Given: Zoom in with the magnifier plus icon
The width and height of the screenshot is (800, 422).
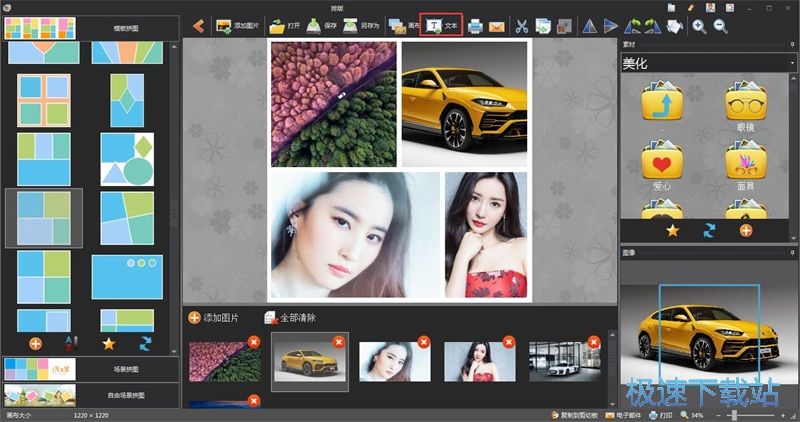Looking at the screenshot, I should tap(699, 26).
